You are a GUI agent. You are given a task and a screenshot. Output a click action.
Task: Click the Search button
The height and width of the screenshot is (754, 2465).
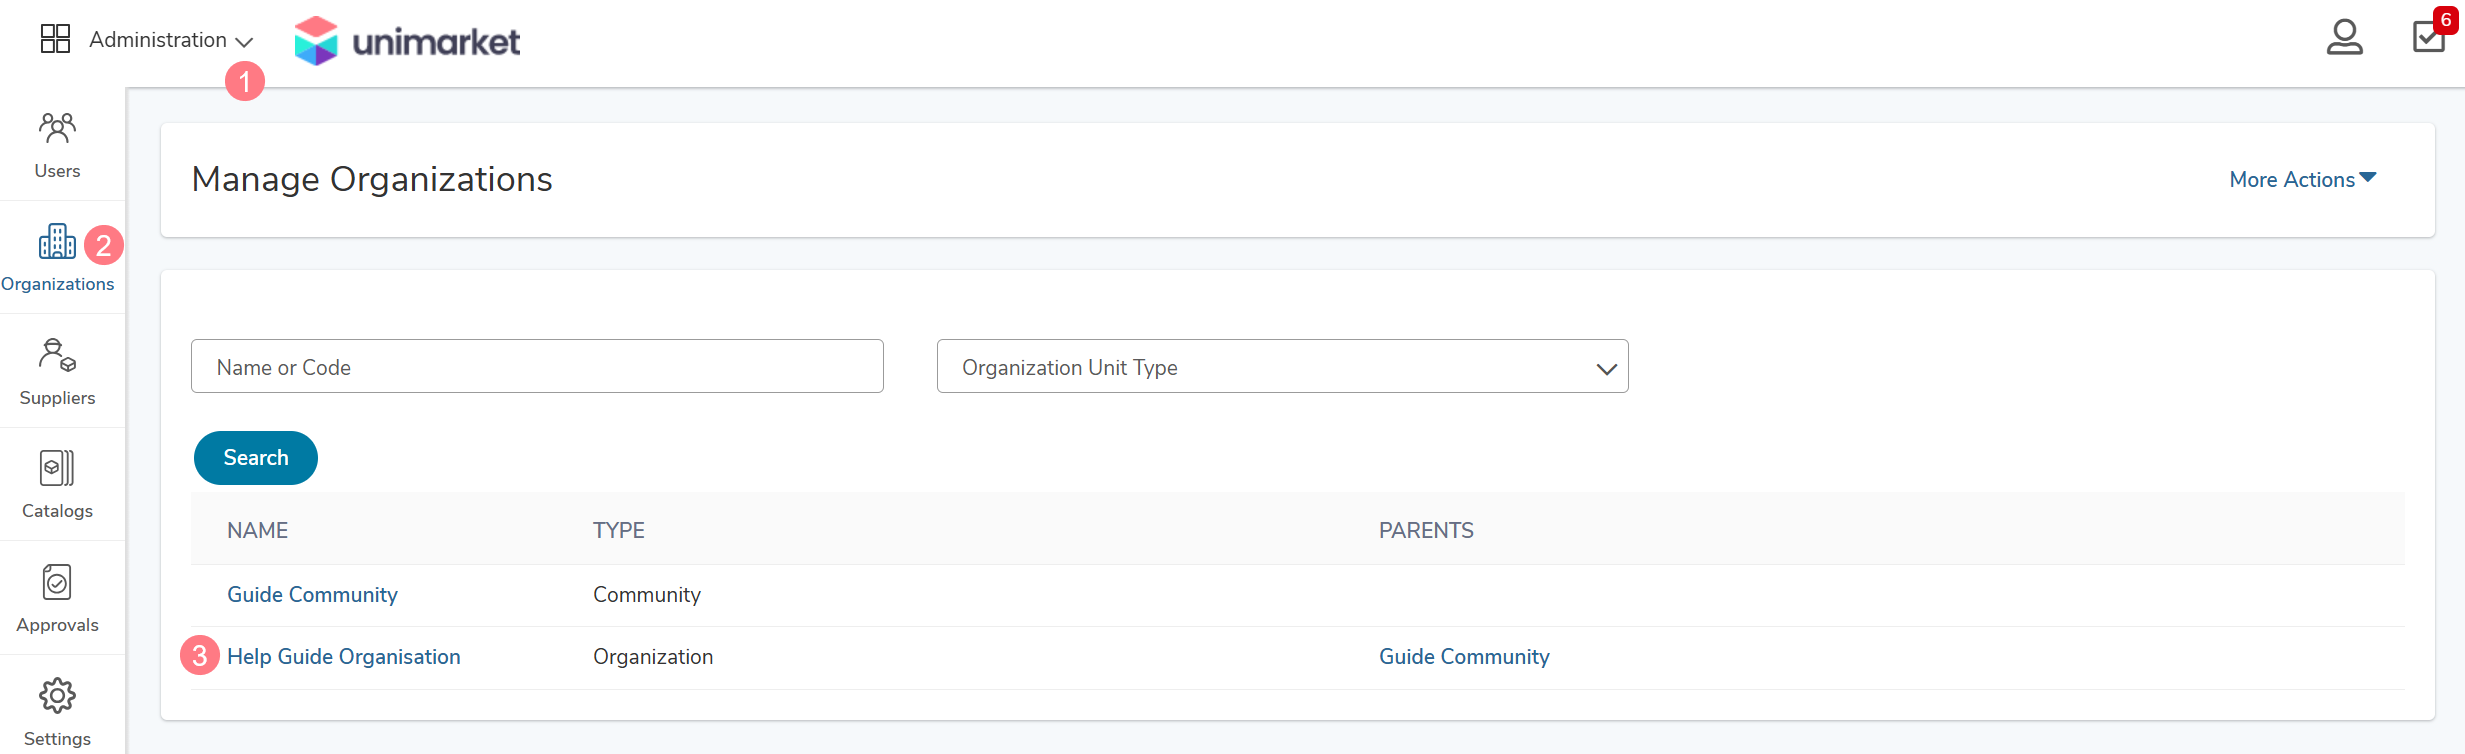256,458
